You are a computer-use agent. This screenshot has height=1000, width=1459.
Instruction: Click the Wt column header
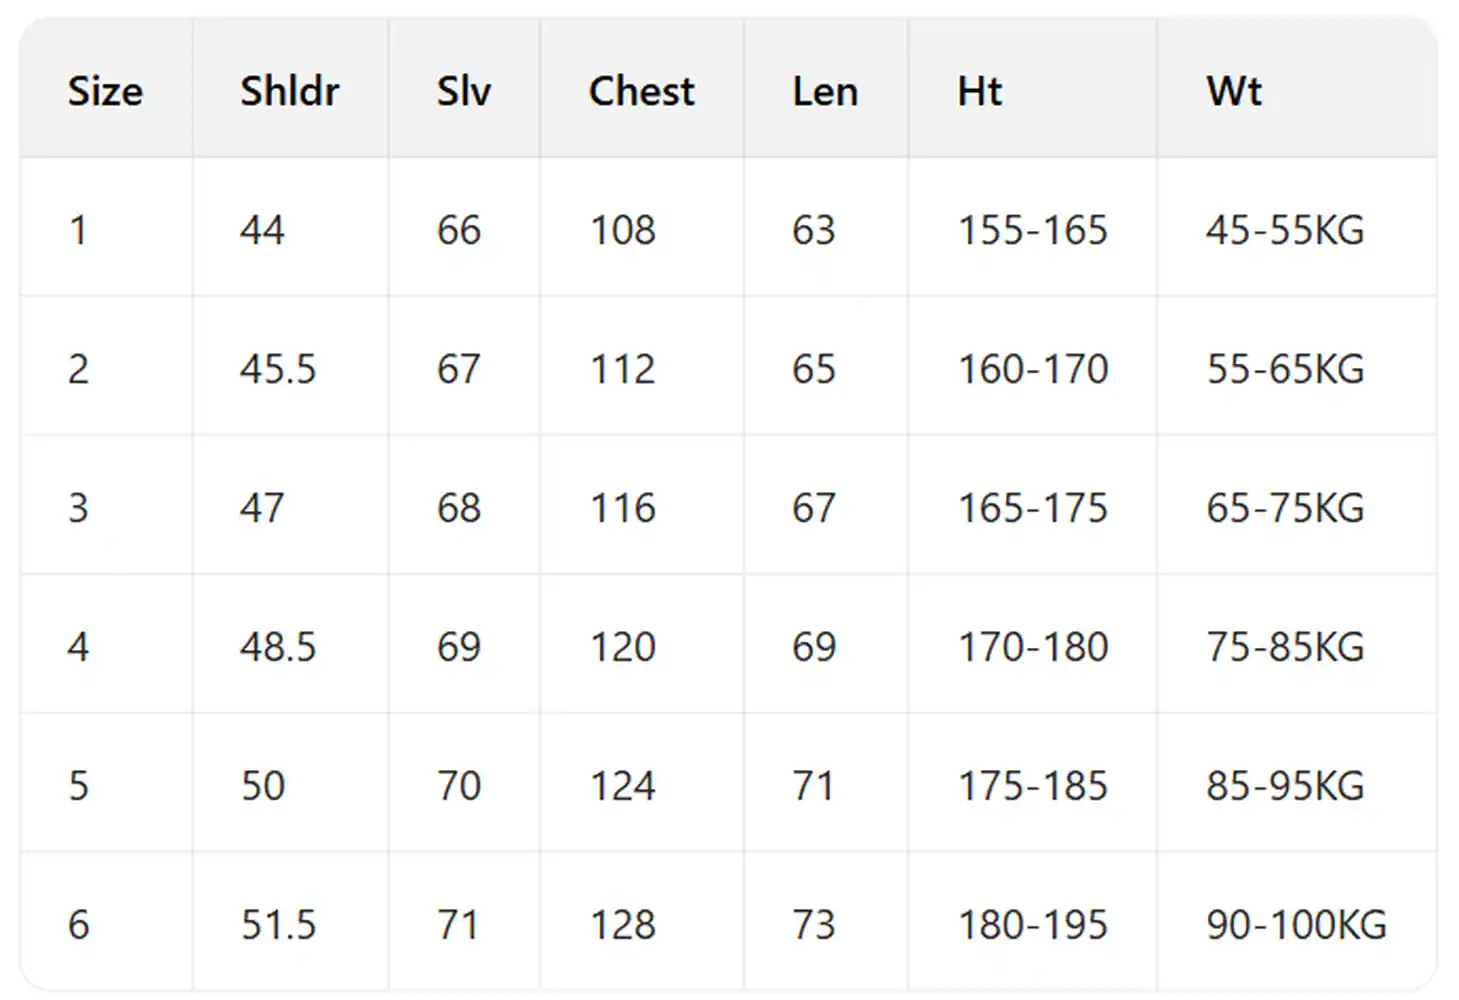click(x=1234, y=92)
